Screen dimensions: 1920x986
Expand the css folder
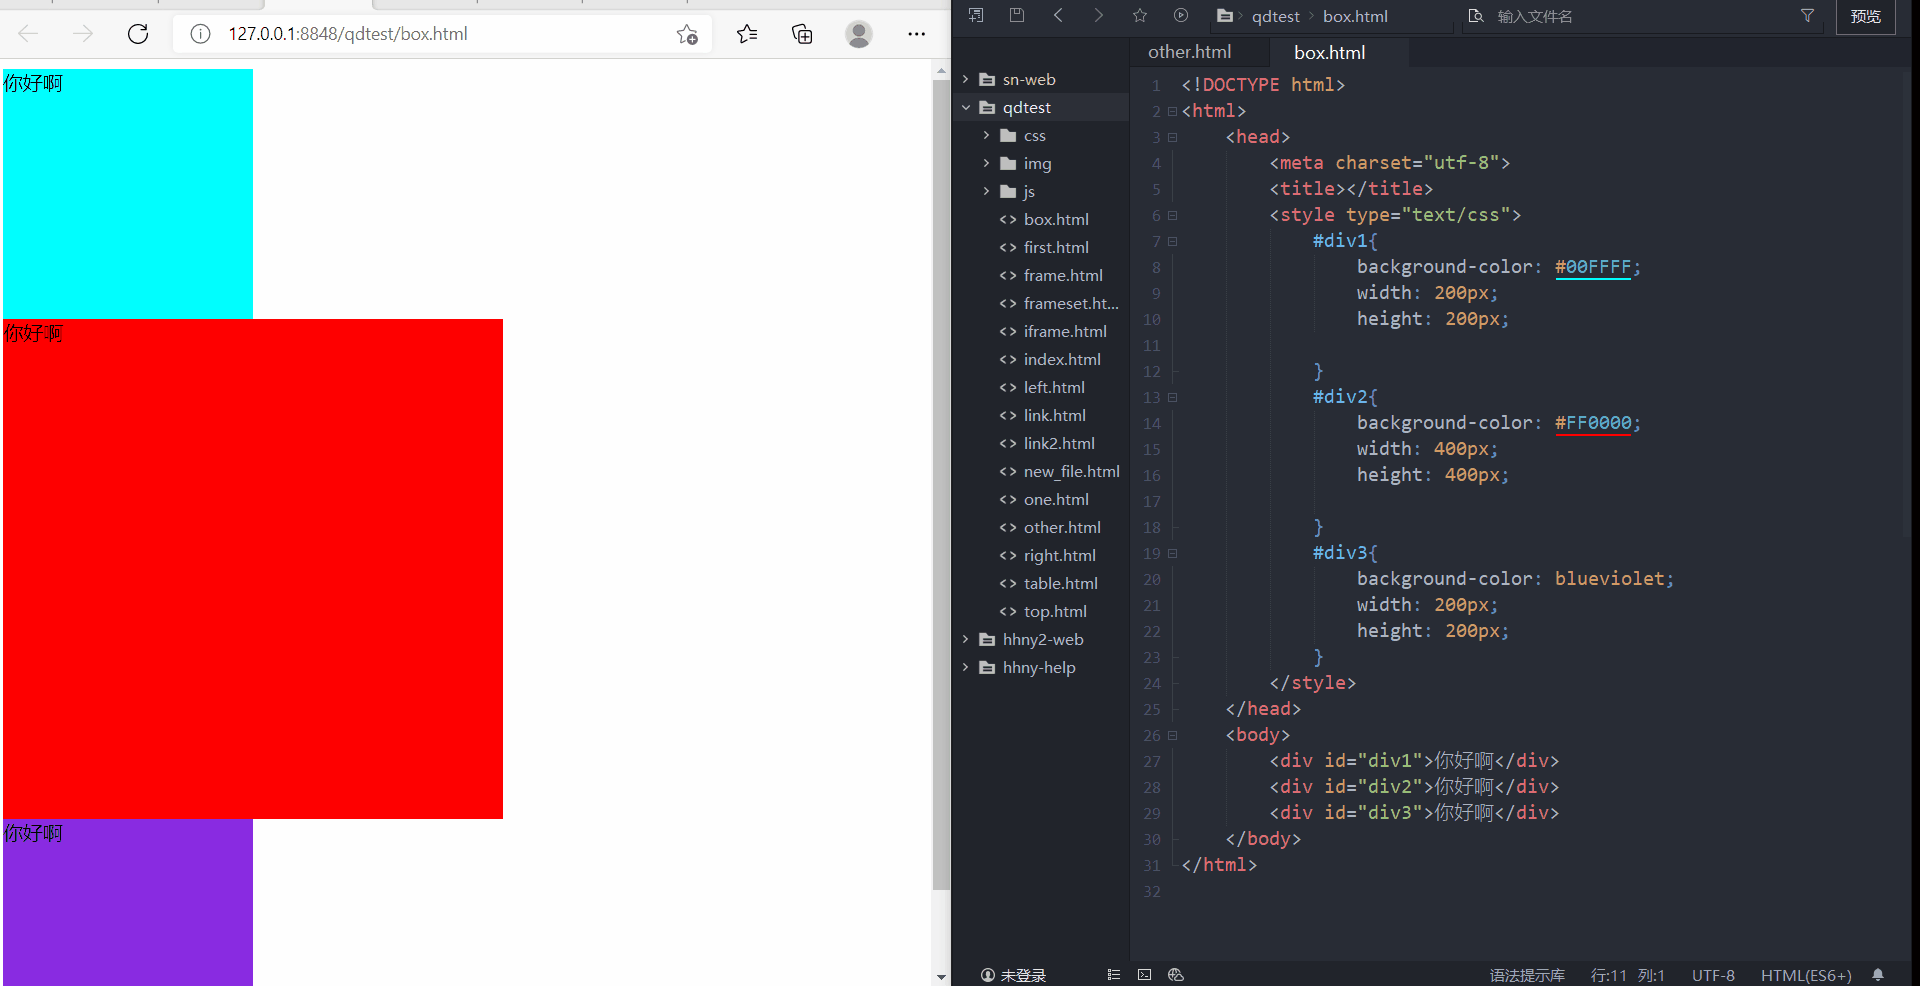coord(986,135)
